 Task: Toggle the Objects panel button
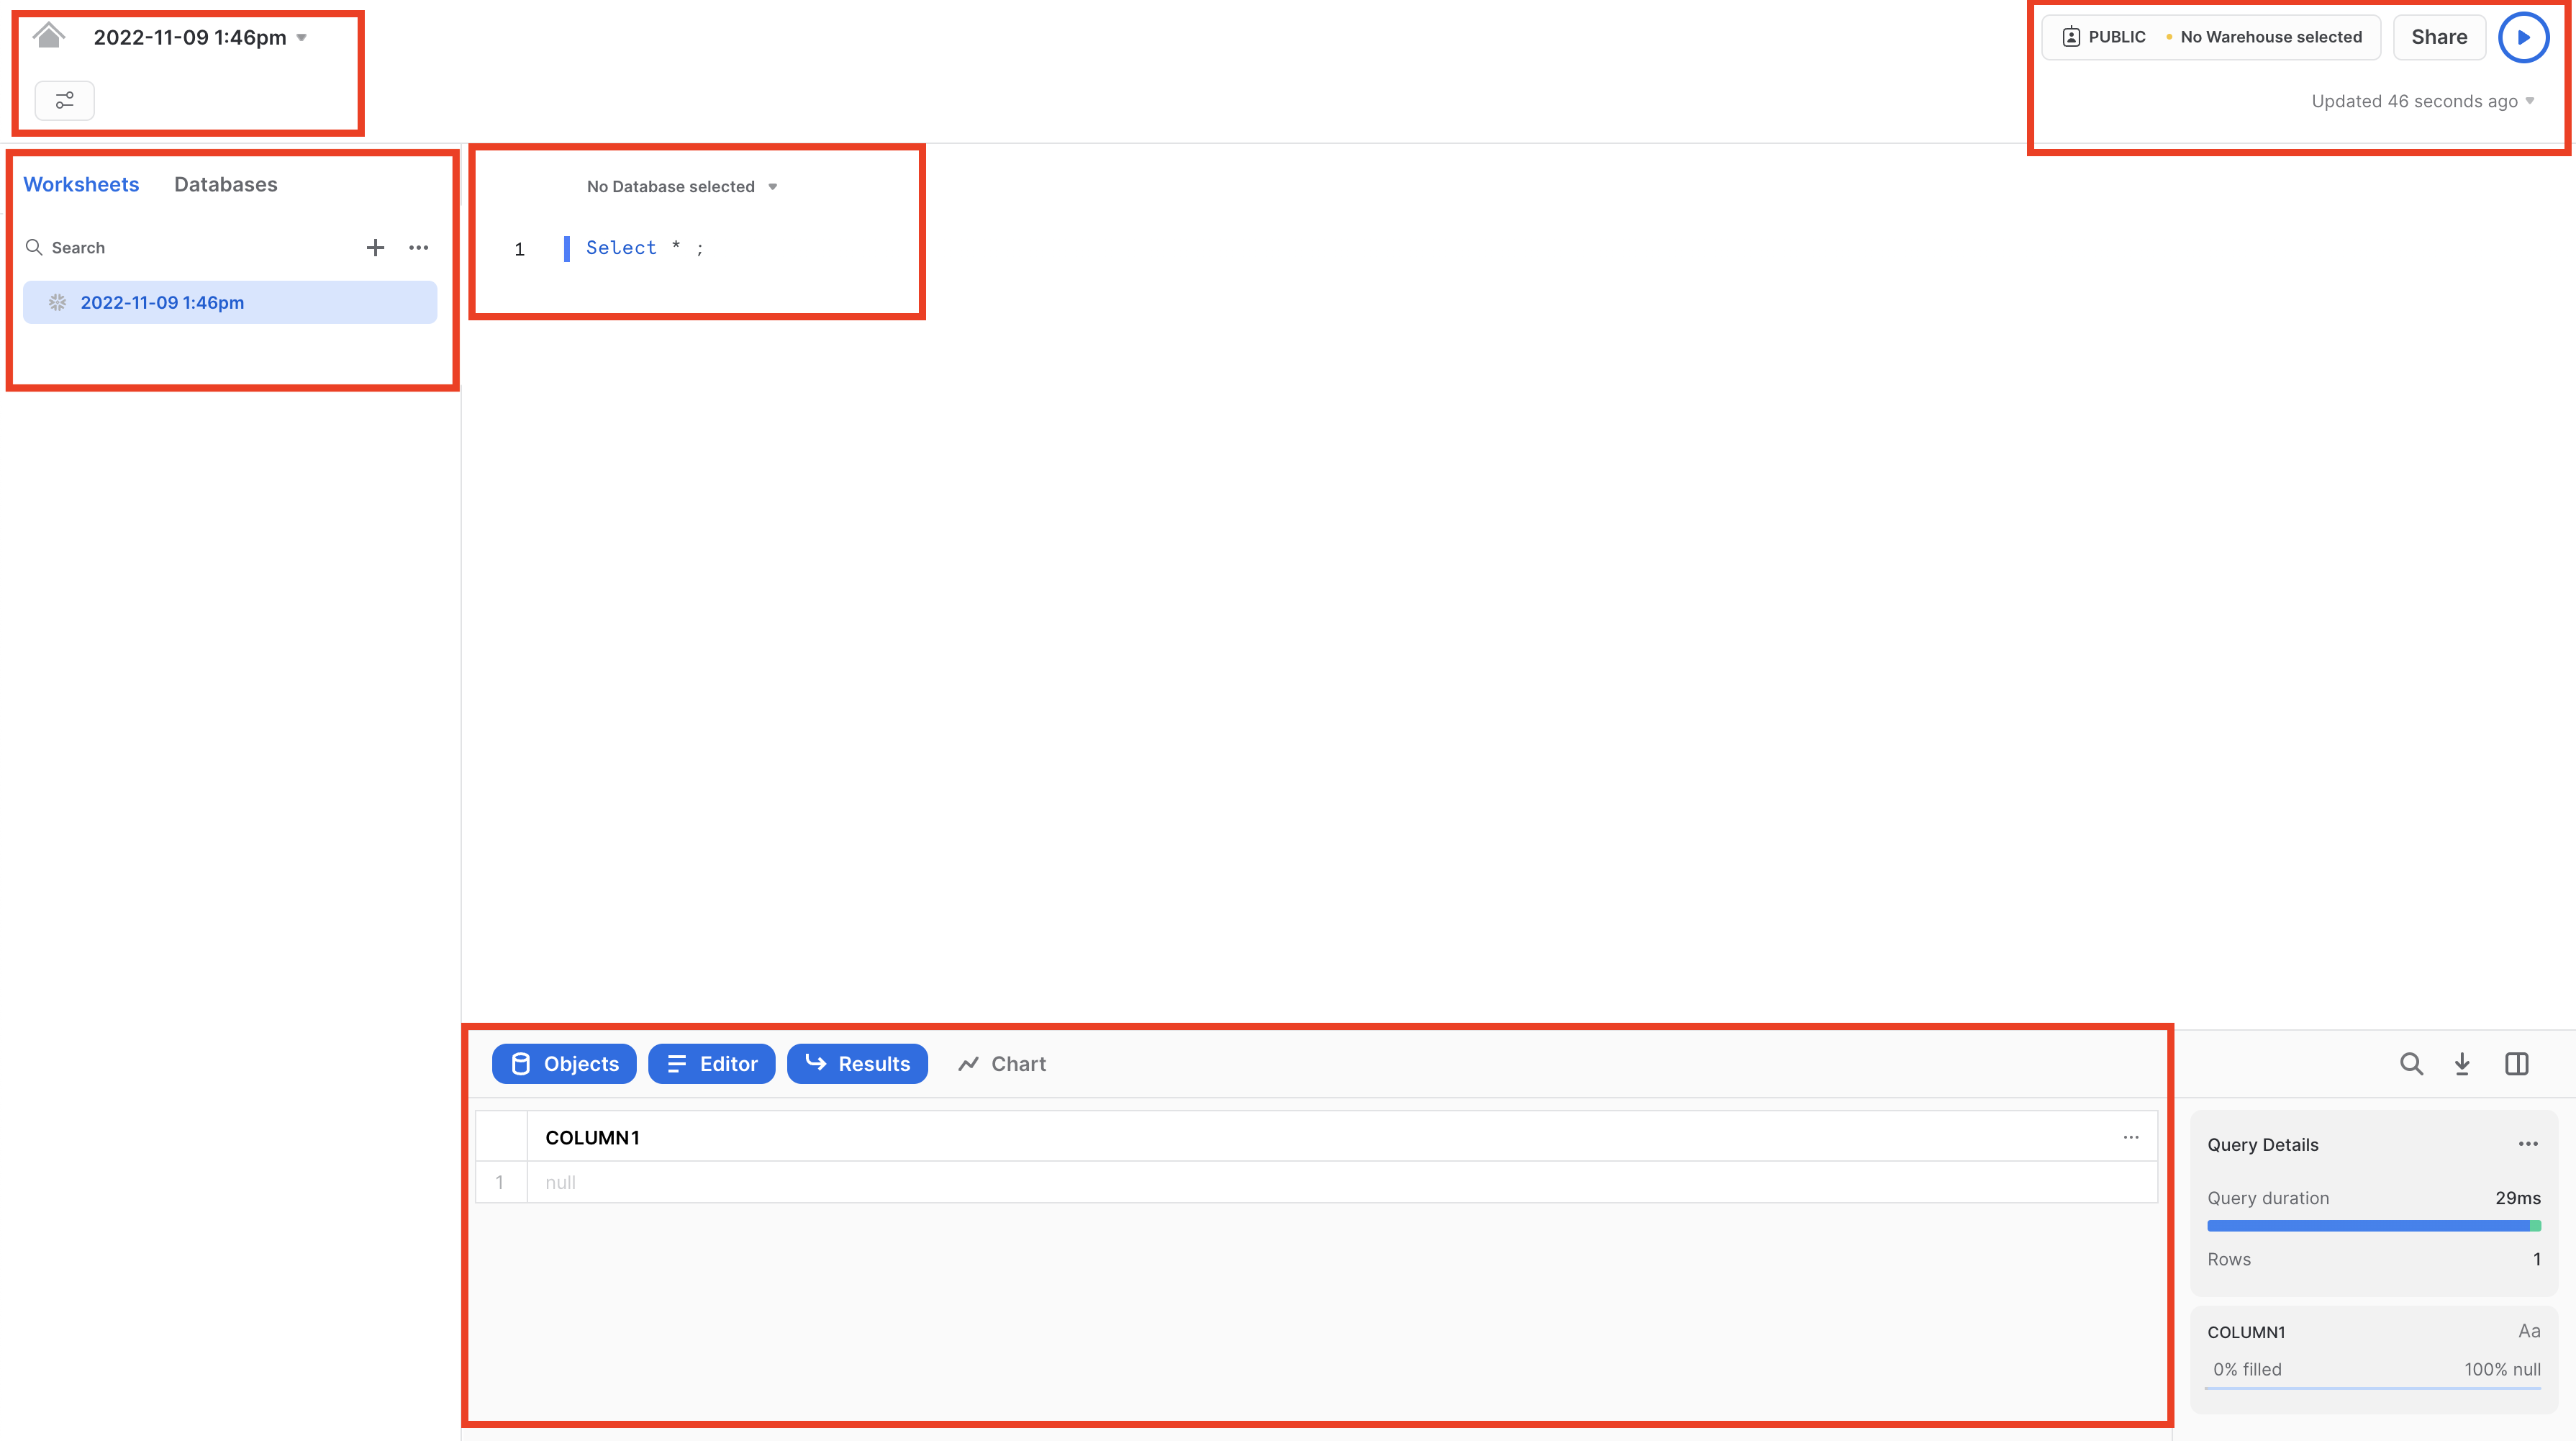click(564, 1063)
